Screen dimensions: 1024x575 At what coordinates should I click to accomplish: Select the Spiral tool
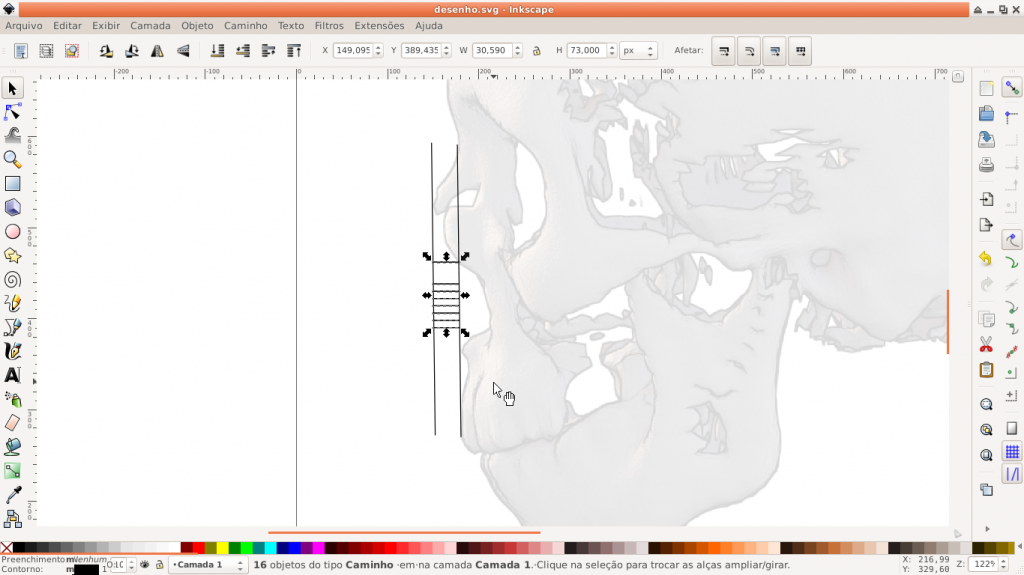pyautogui.click(x=12, y=280)
